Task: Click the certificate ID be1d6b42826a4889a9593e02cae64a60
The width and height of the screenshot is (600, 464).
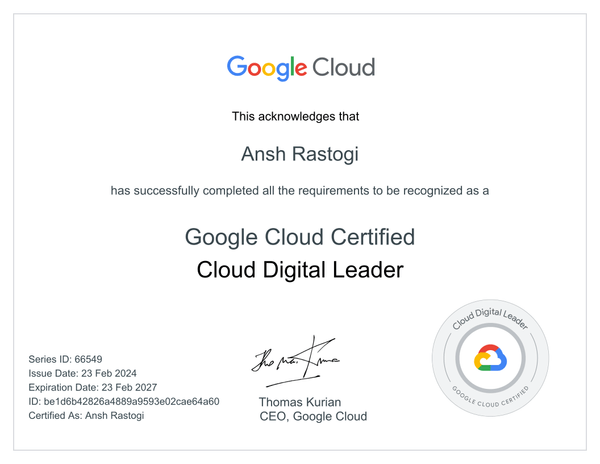Action: (132, 402)
